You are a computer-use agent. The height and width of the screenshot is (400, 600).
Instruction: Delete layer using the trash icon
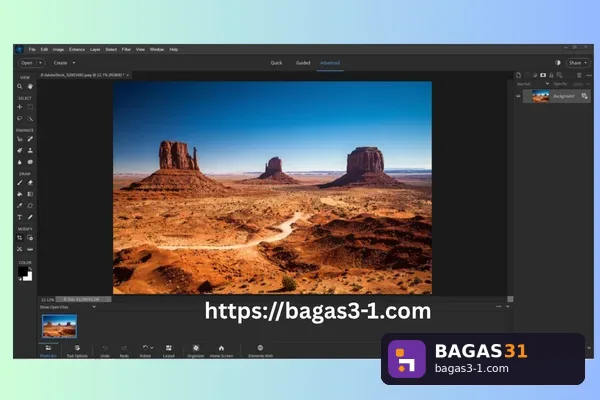point(579,75)
